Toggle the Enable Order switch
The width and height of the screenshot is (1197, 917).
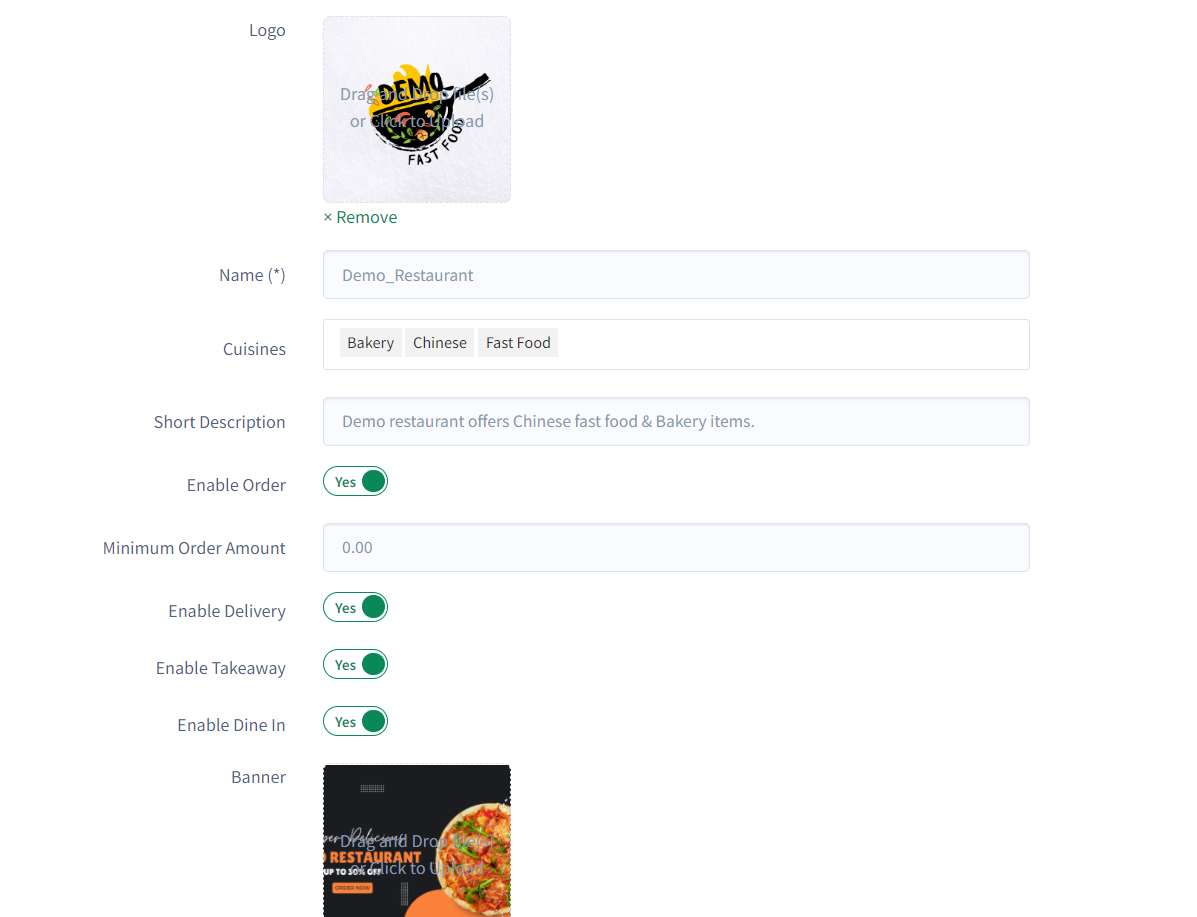(356, 482)
